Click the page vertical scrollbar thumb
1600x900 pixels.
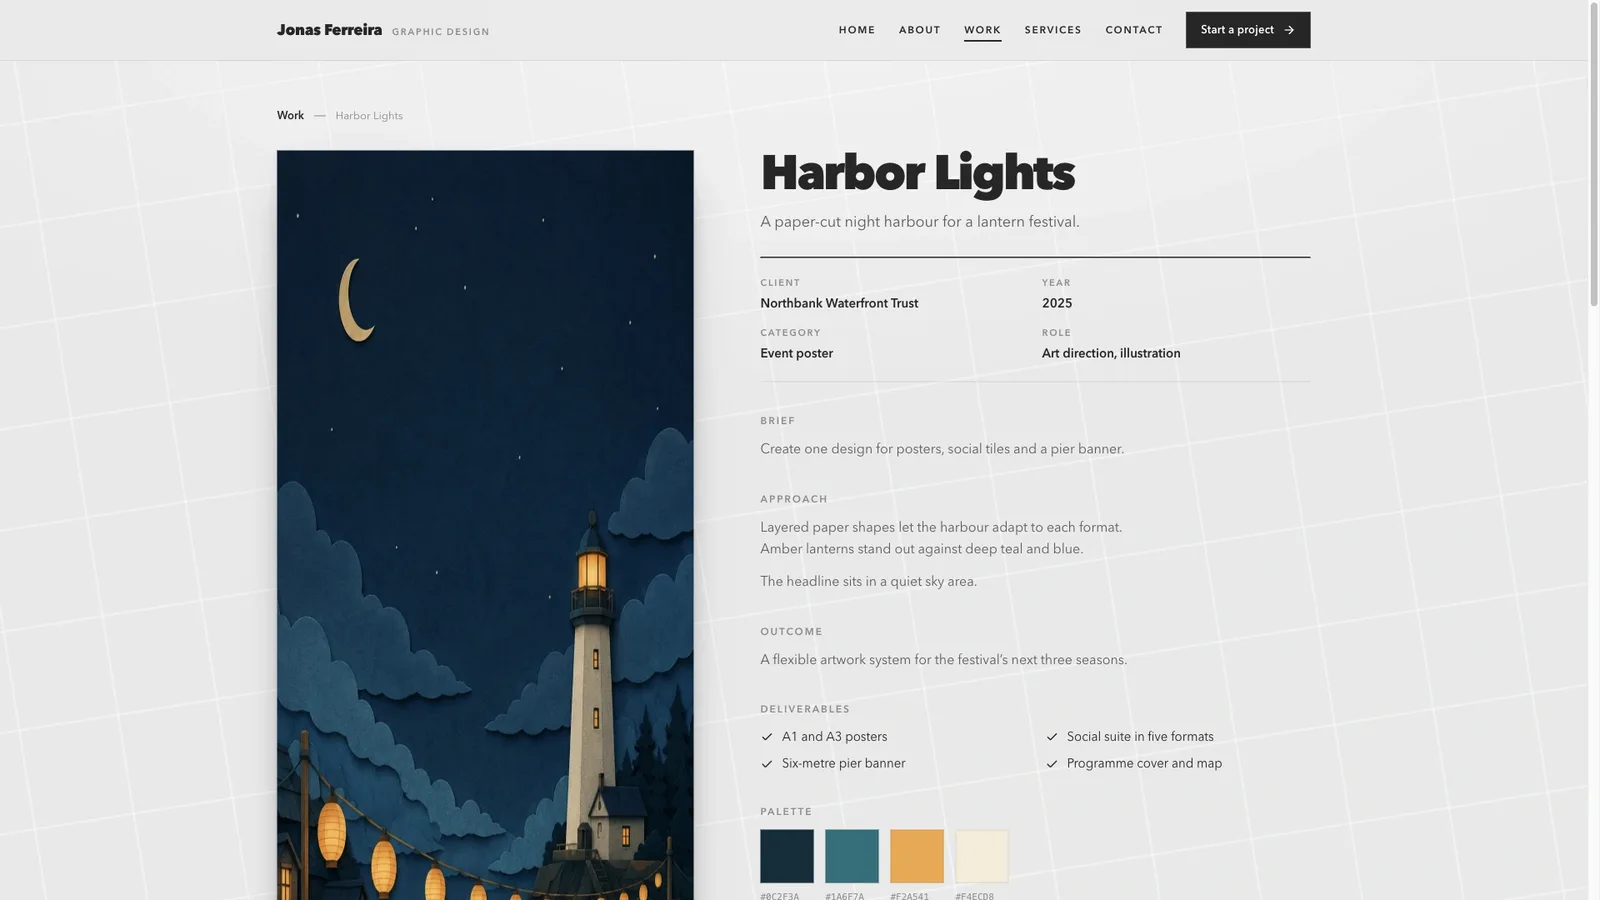click(1593, 154)
